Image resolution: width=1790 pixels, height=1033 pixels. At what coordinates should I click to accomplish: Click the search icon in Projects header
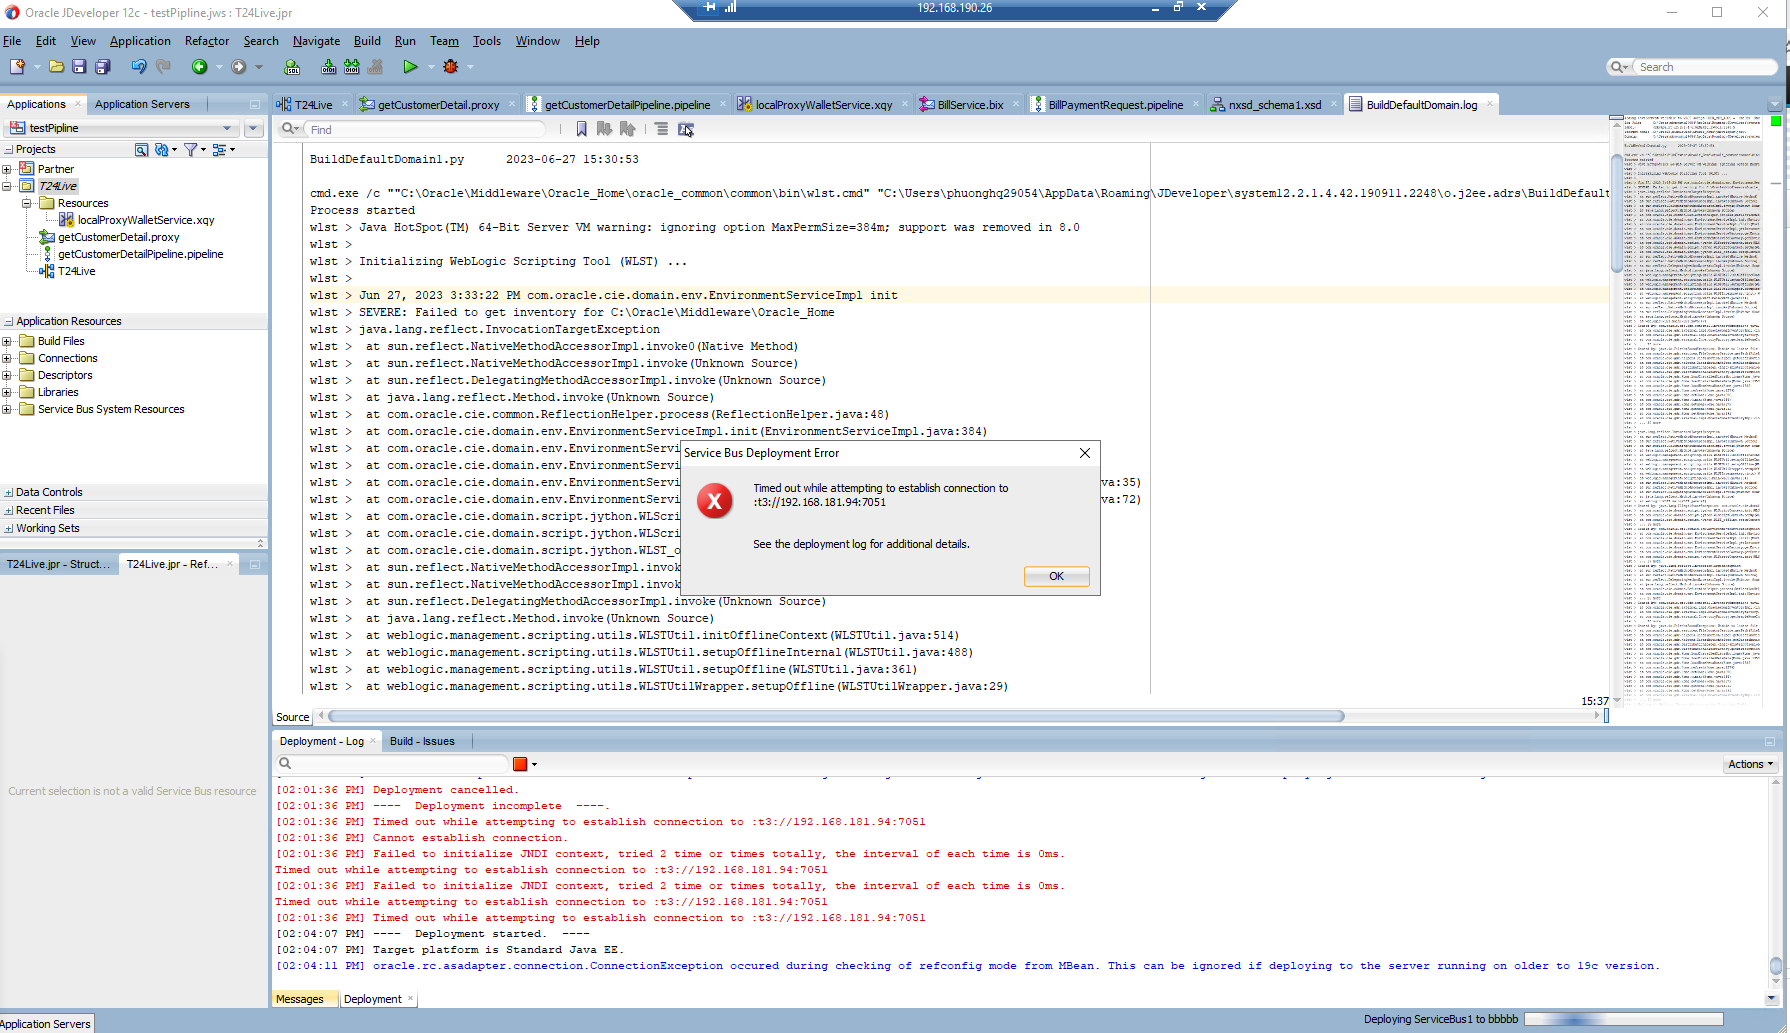pyautogui.click(x=142, y=149)
